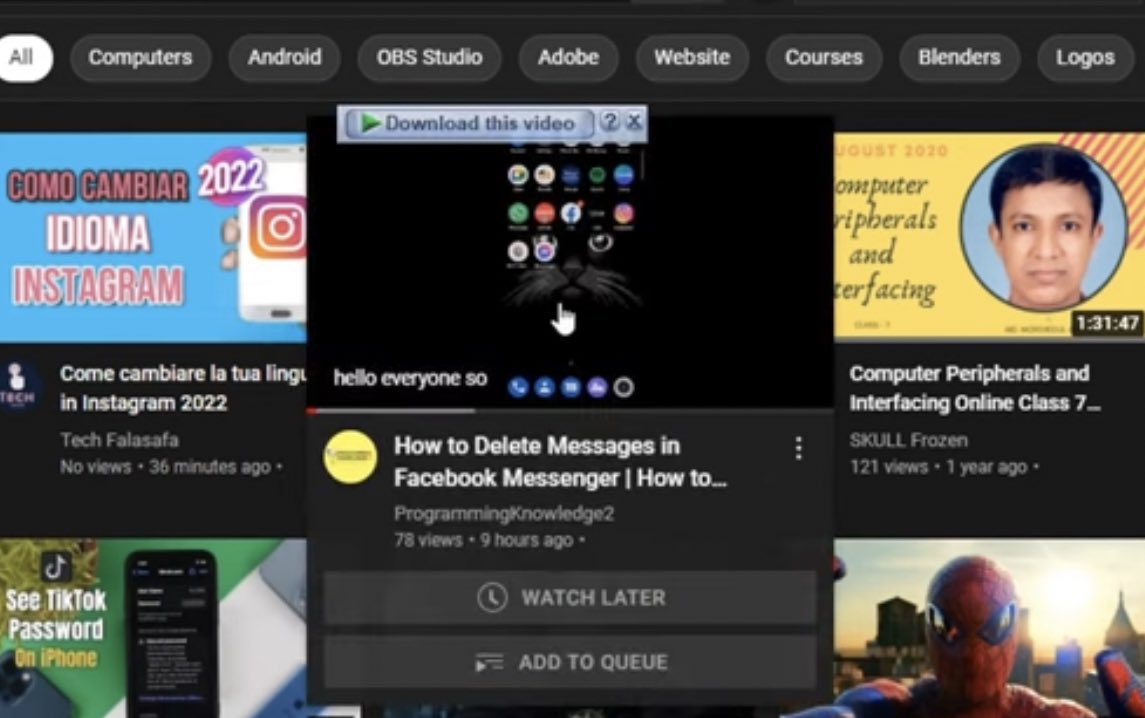Viewport: 1145px width, 718px height.
Task: Click the 1:31:47 duration badge
Action: coord(1106,323)
